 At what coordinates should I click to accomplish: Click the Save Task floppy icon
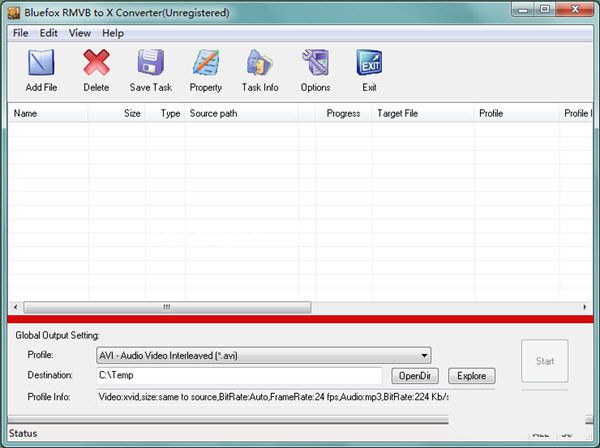point(151,62)
